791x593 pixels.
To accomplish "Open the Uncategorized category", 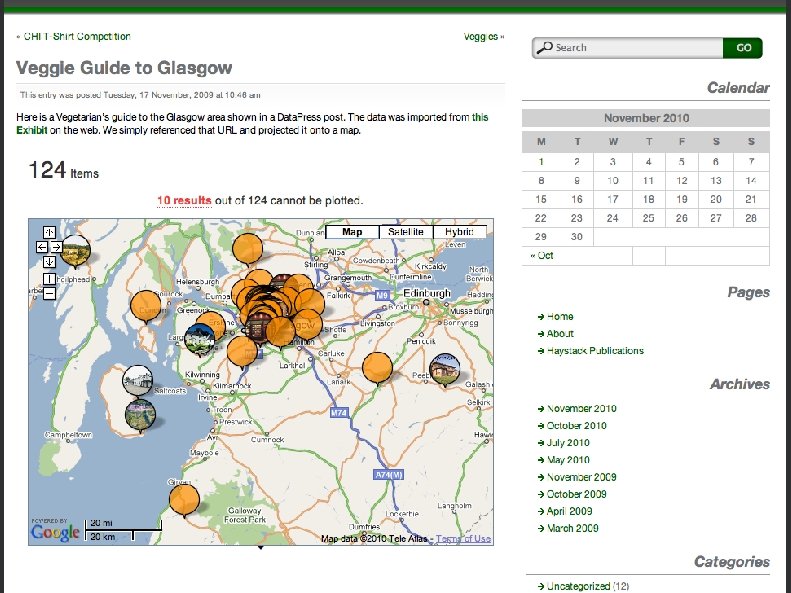I will (578, 586).
